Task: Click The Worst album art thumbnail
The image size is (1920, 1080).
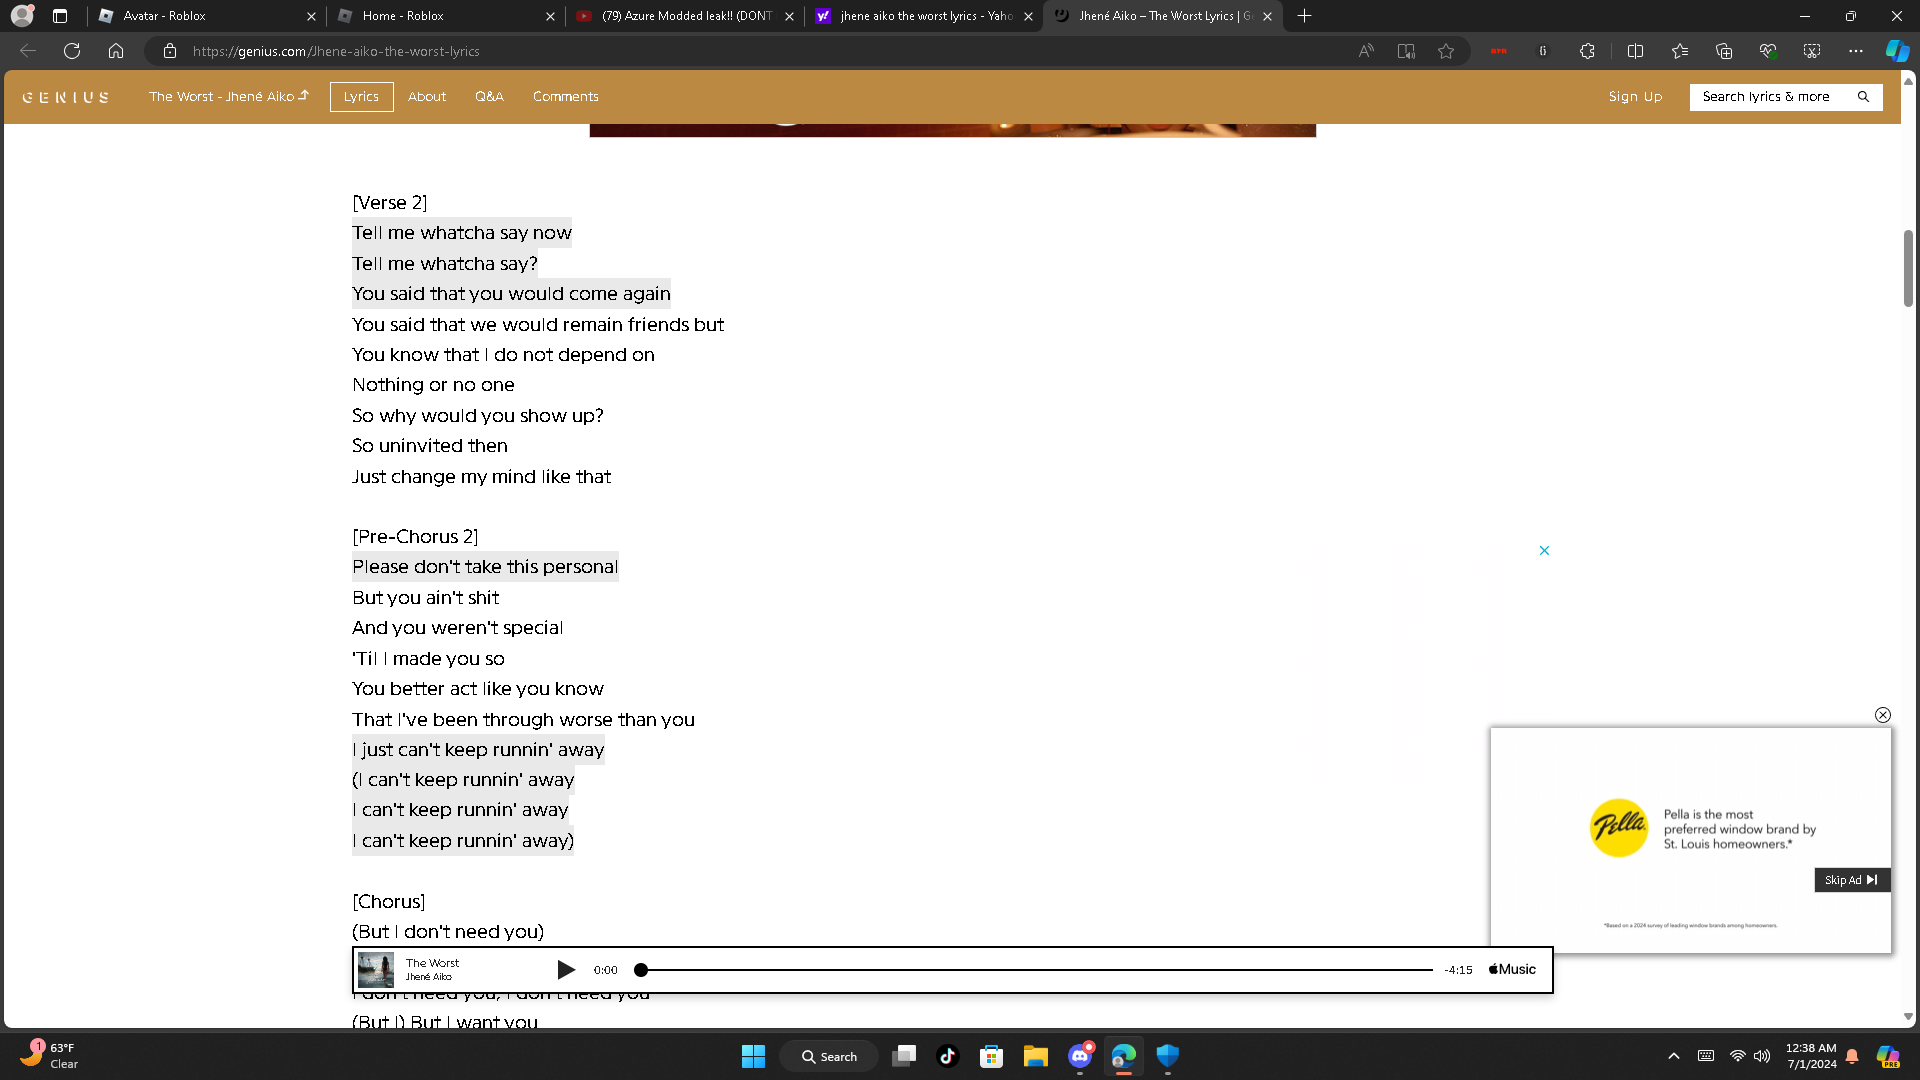Action: point(376,970)
